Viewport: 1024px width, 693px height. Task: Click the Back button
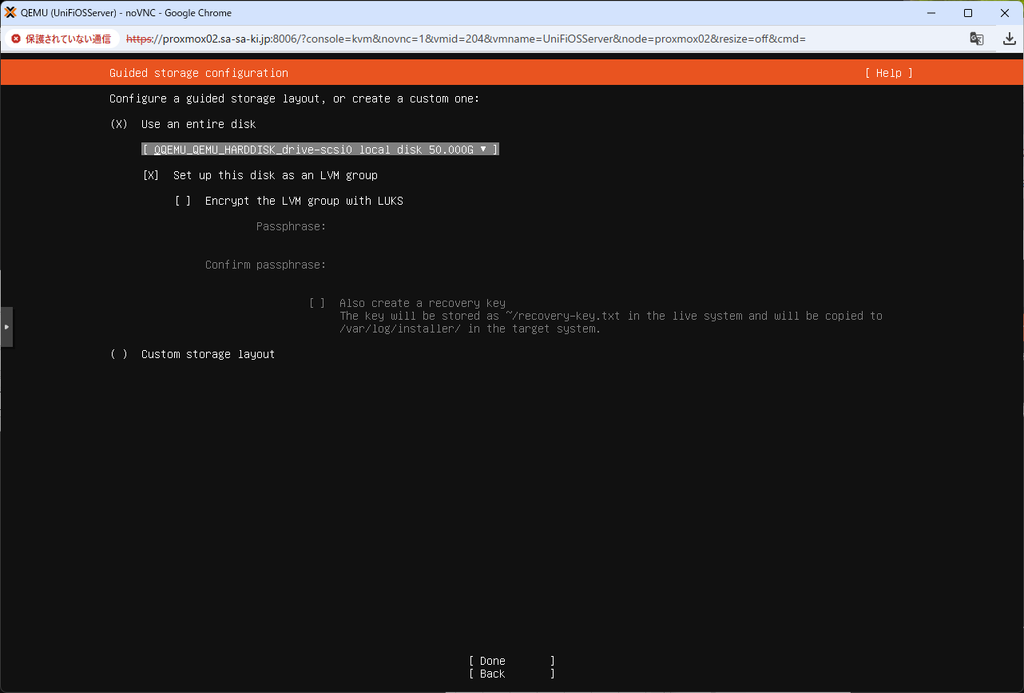coord(512,674)
